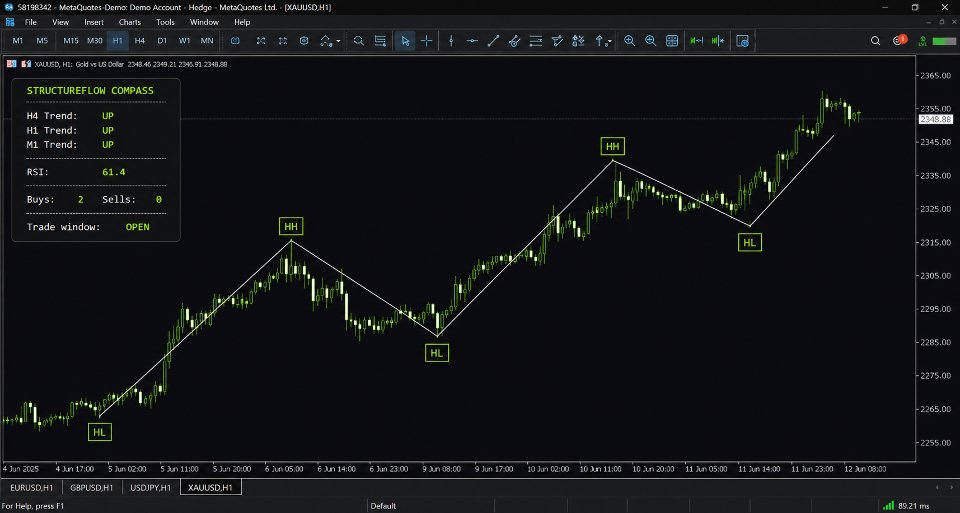Click green auto scroll chart icon

coord(697,41)
